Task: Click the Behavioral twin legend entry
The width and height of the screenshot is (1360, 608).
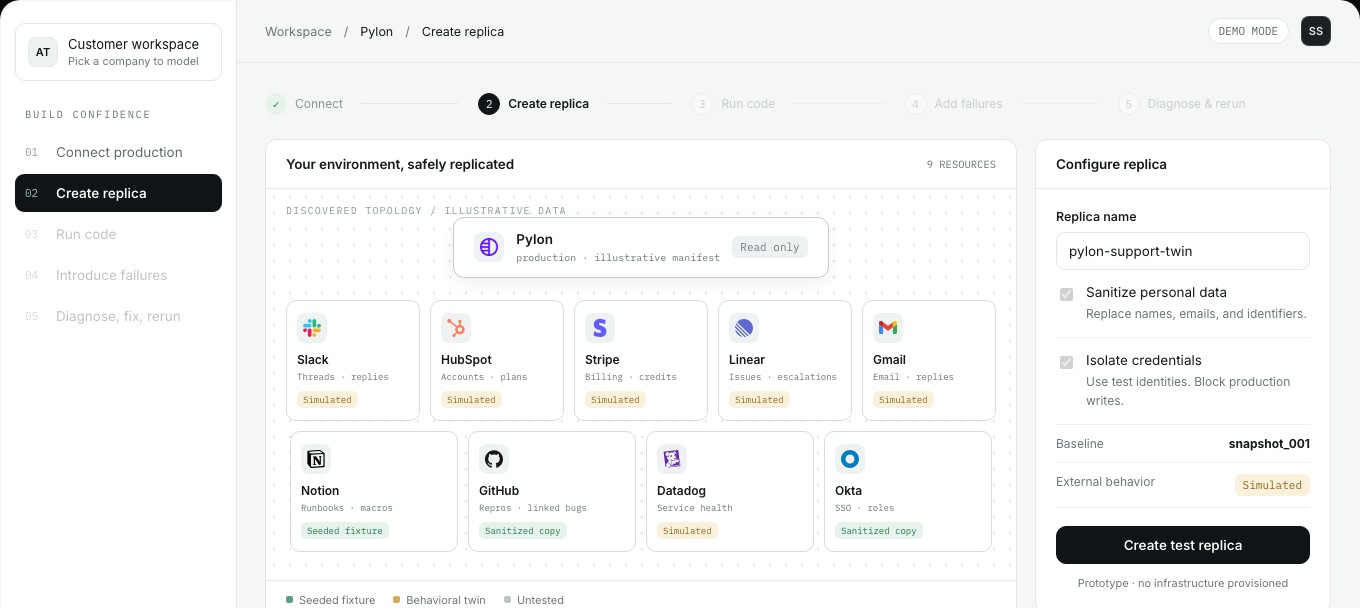Action: click(439, 600)
